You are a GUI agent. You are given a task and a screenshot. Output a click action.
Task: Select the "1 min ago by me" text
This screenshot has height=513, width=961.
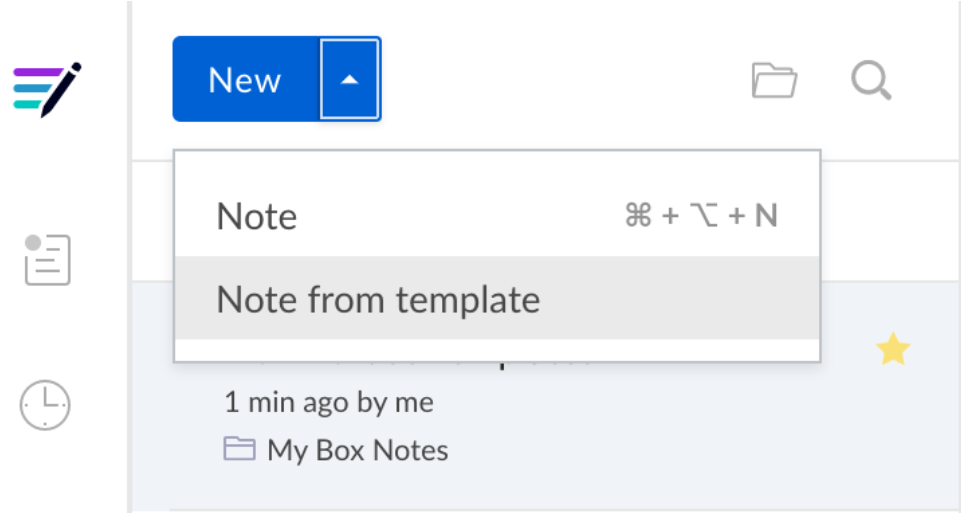point(329,403)
